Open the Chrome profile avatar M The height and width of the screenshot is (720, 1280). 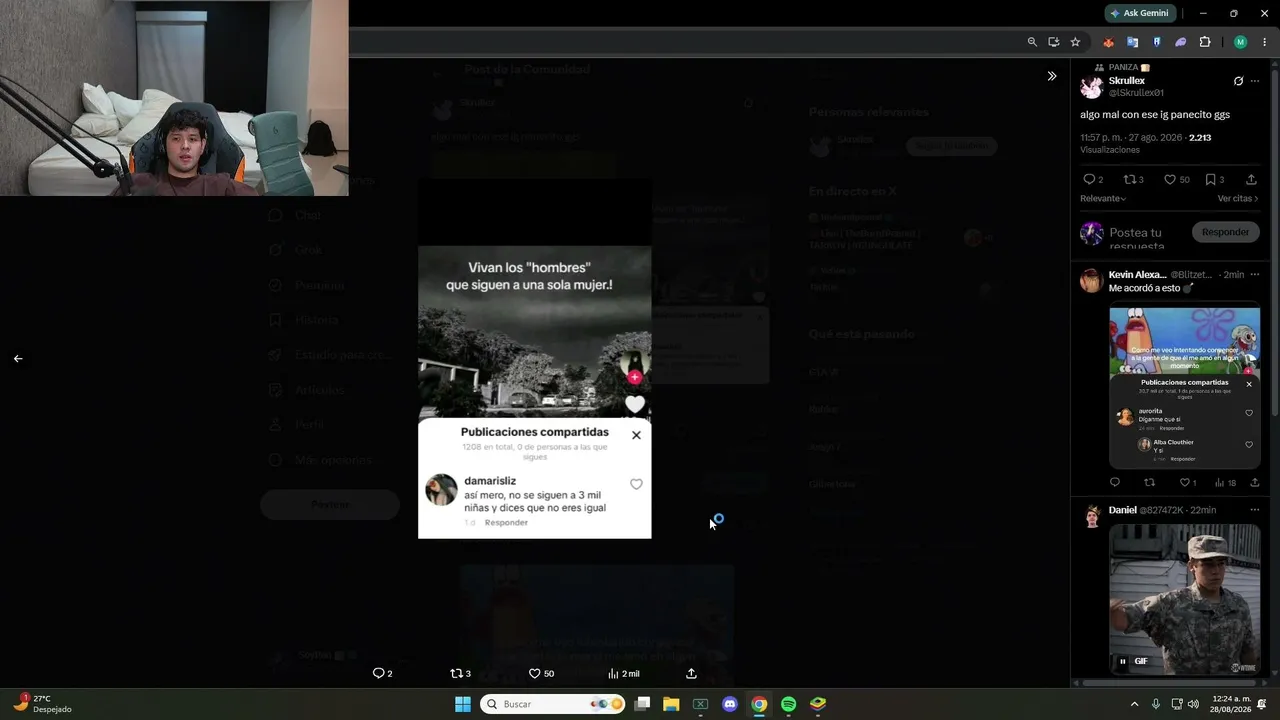point(1240,42)
